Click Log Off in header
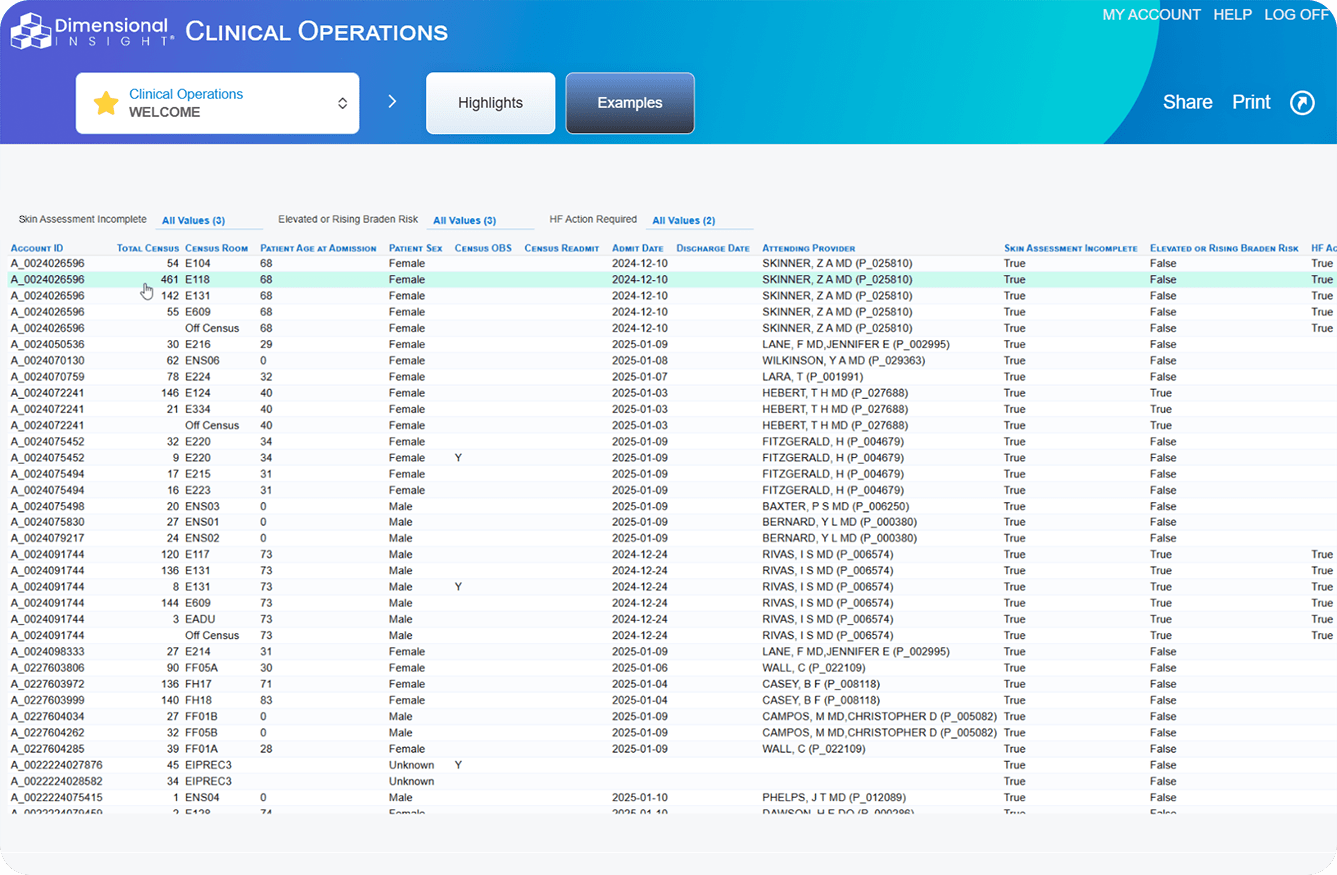1337x875 pixels. [1296, 15]
